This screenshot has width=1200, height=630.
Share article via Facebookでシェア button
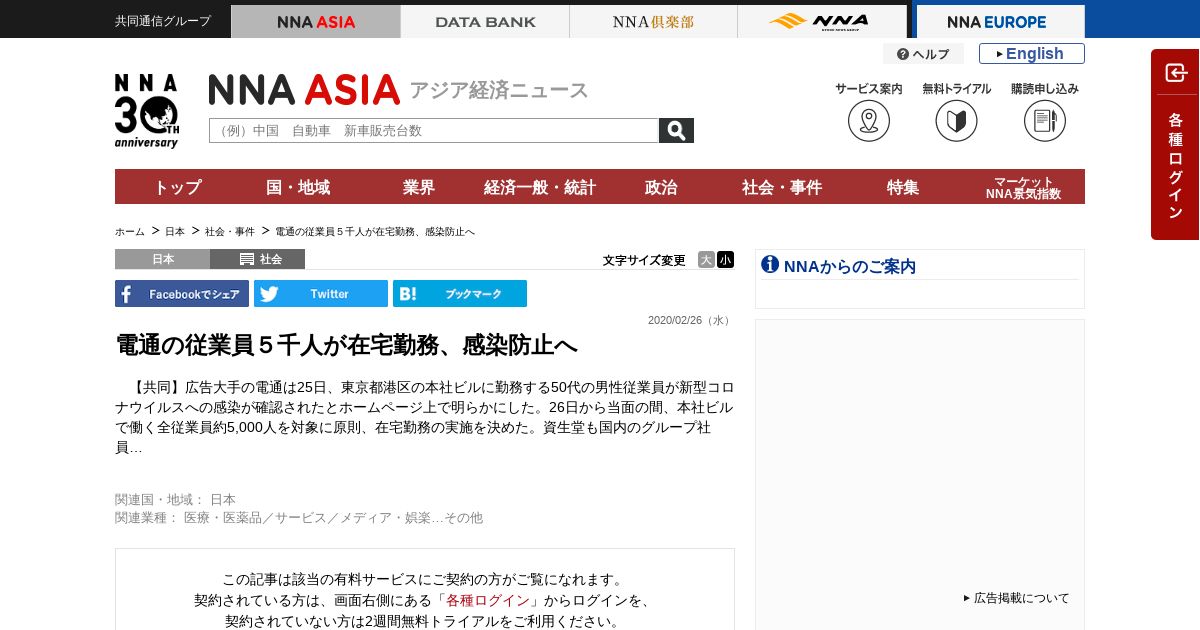point(182,294)
